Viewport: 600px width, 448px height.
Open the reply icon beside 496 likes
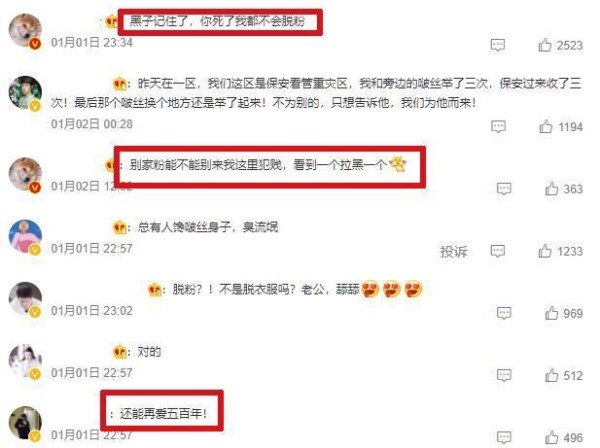(x=504, y=437)
